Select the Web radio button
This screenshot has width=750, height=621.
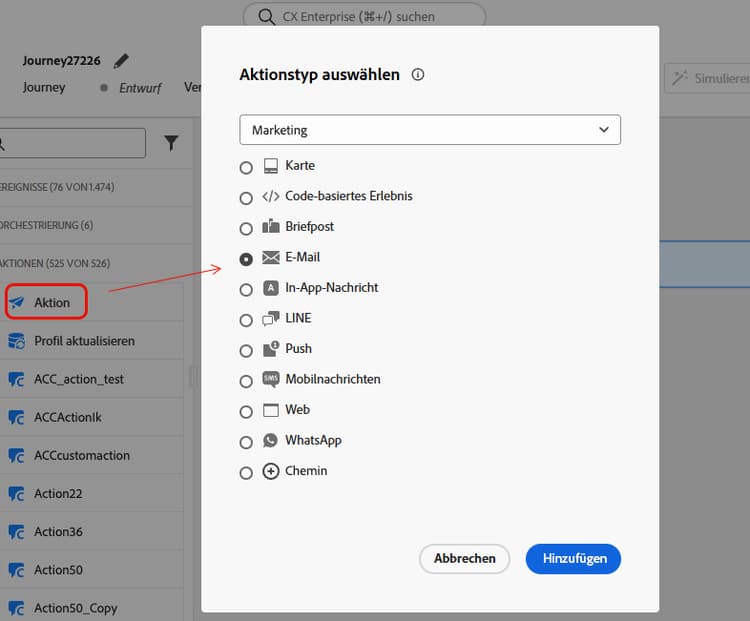(x=246, y=412)
